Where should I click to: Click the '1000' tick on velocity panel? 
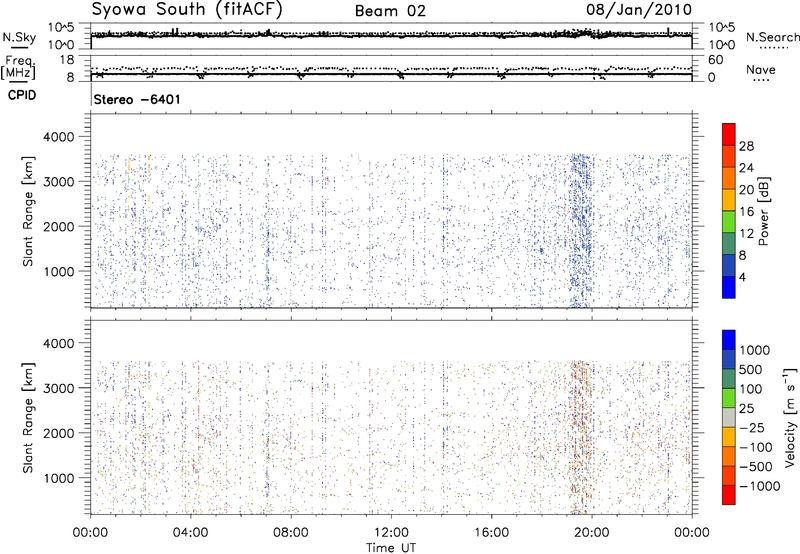click(58, 478)
